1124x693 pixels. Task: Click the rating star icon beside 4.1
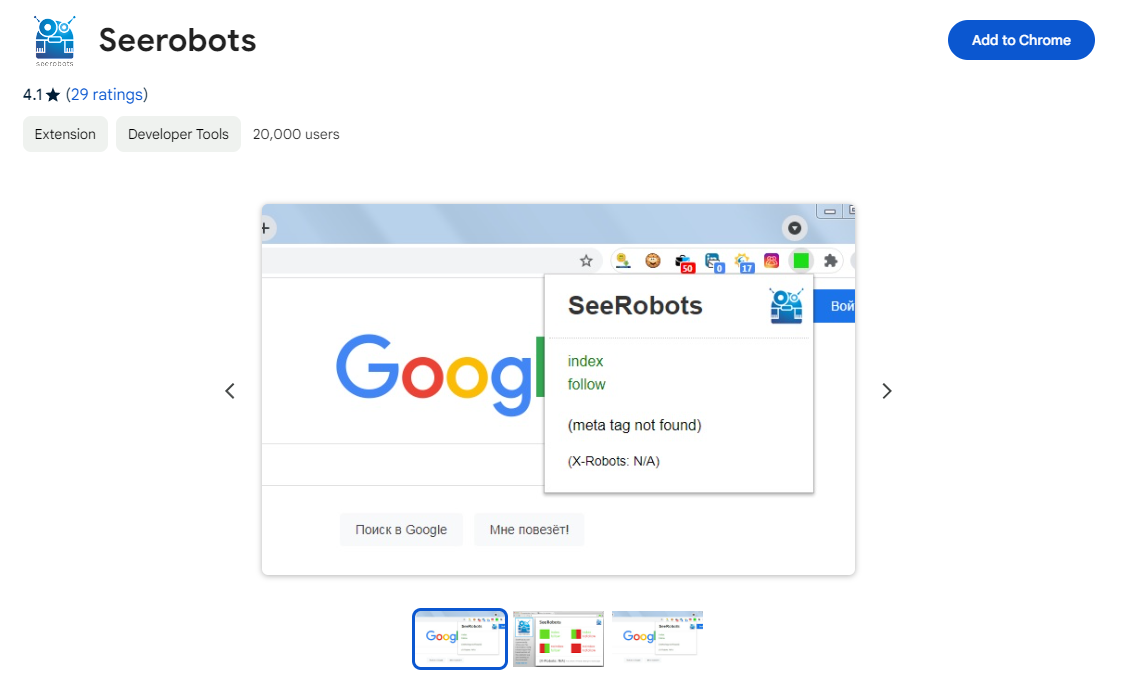[x=53, y=95]
